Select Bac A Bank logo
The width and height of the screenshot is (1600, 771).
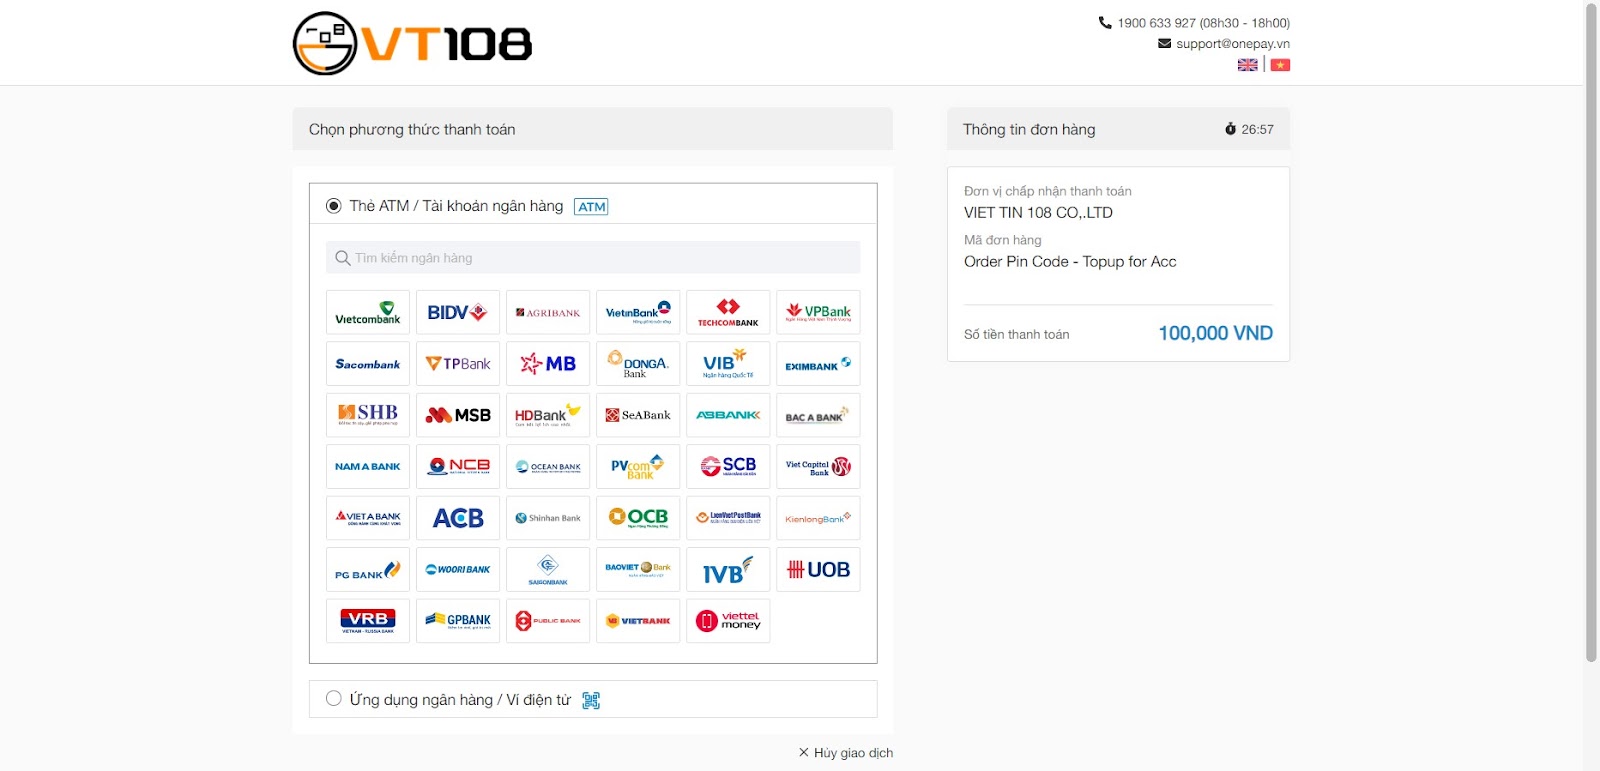pos(818,415)
